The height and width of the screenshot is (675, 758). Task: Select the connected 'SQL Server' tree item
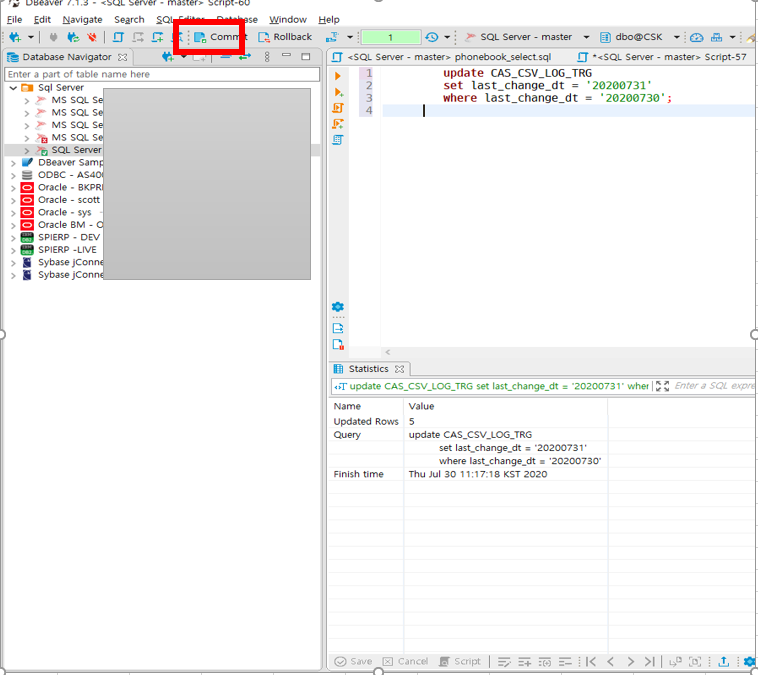click(x=76, y=150)
